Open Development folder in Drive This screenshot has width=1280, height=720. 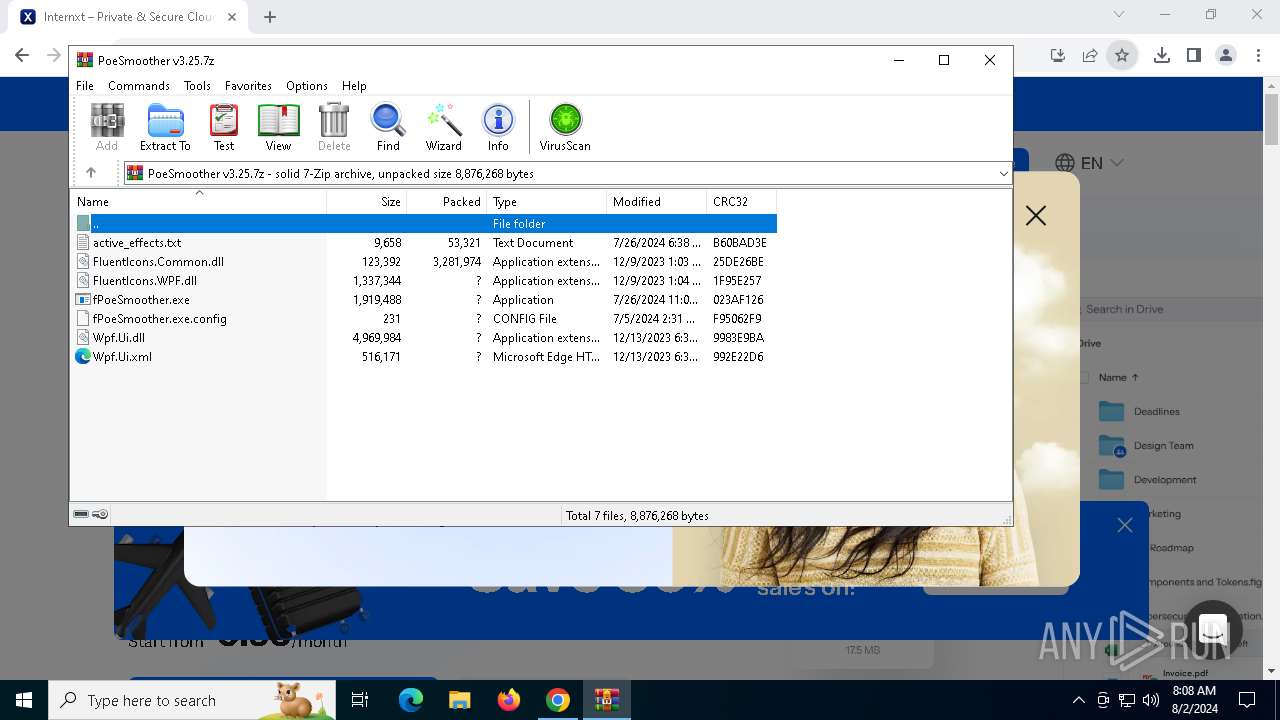(1147, 480)
